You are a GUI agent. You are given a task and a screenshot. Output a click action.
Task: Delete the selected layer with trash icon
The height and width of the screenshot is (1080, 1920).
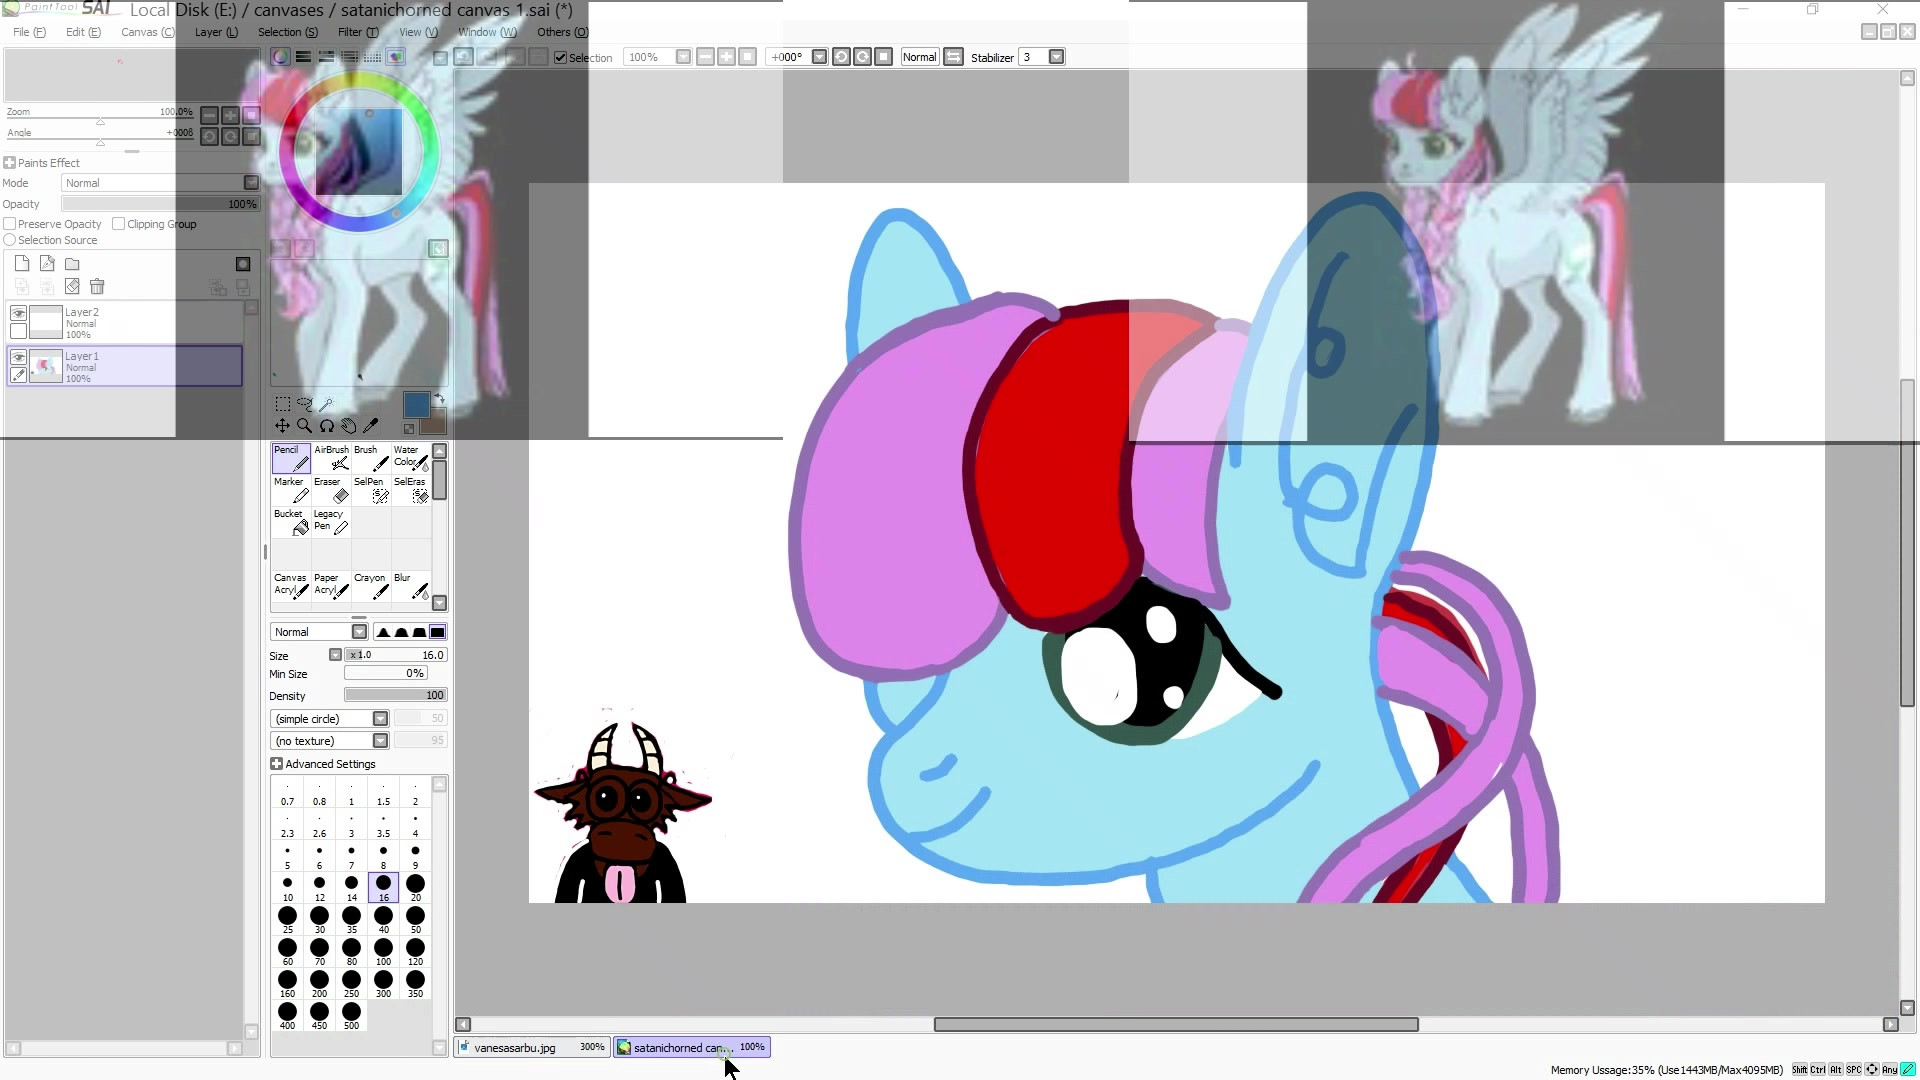coord(97,287)
